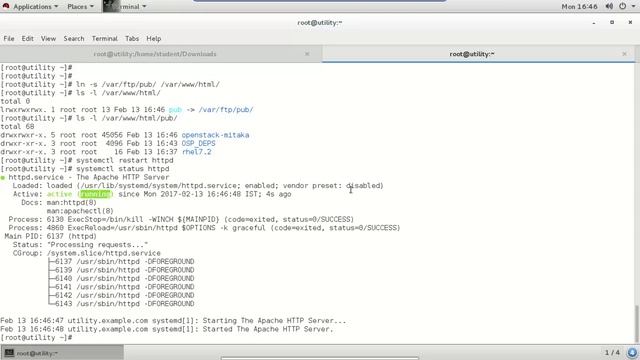Open the Terminal menu
This screenshot has height=360, width=640.
tap(104, 38)
